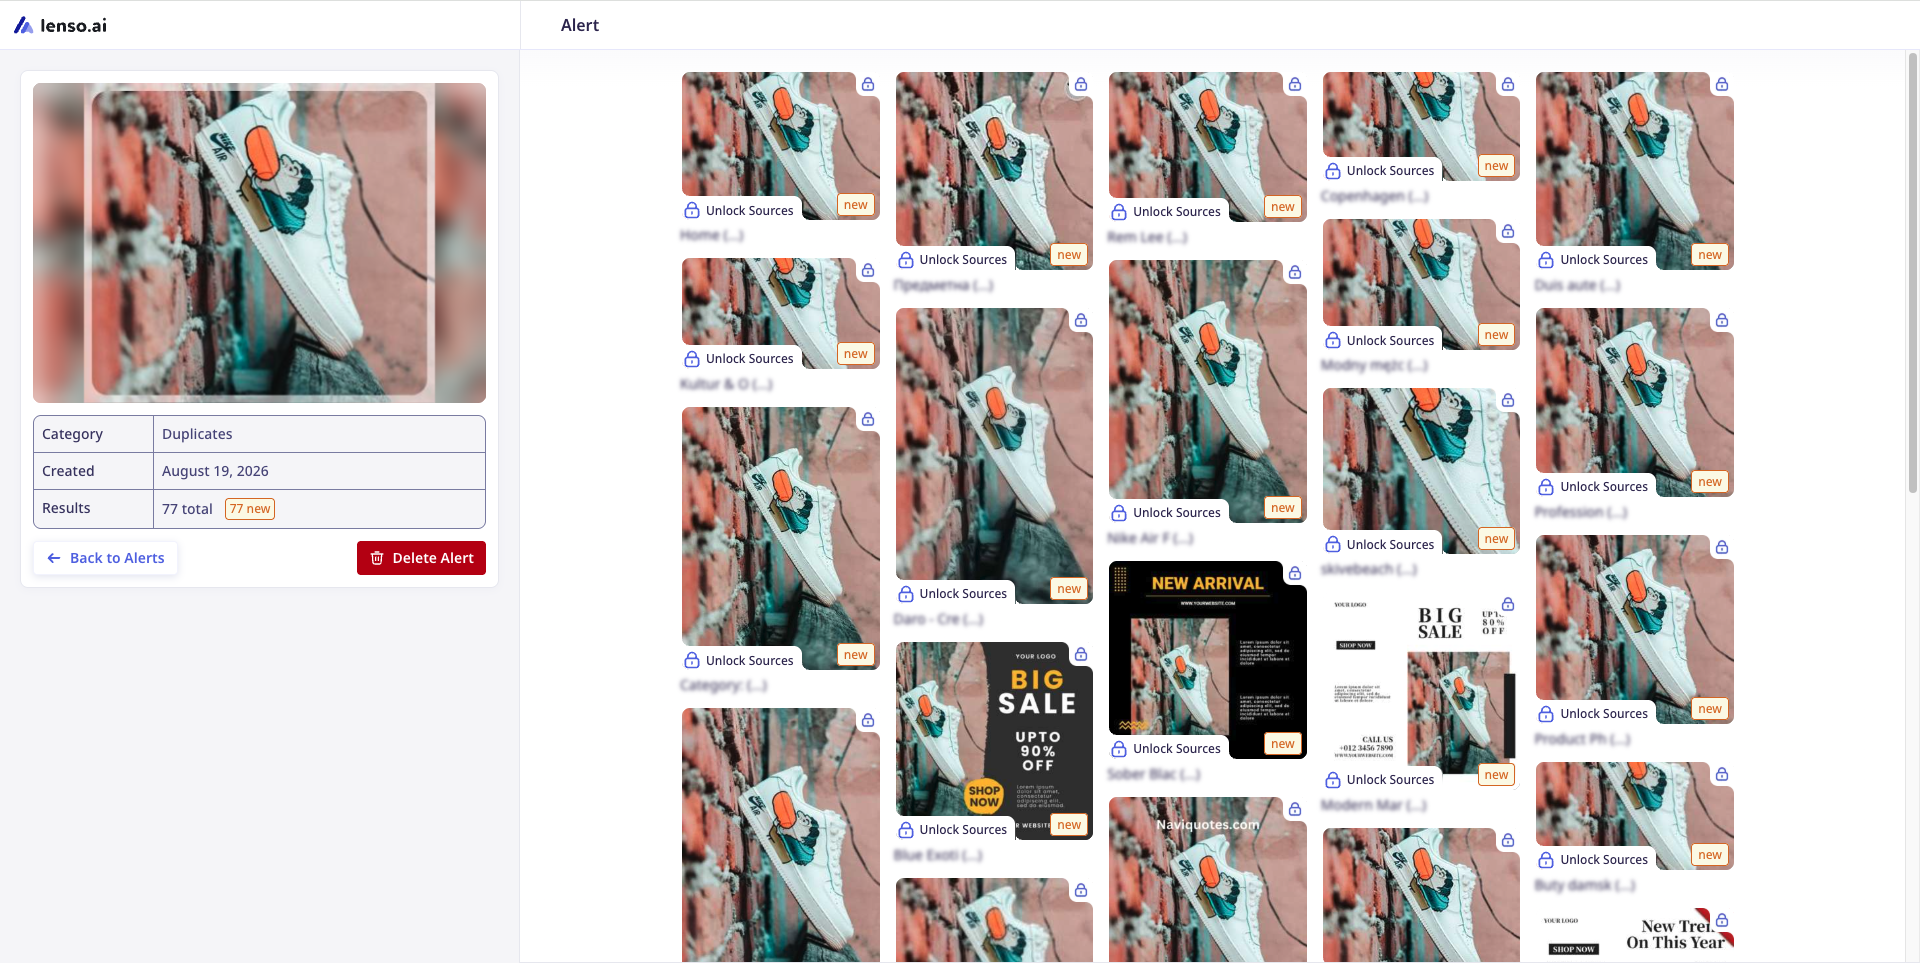1920x963 pixels.
Task: Click the Created row label
Action: click(x=68, y=471)
